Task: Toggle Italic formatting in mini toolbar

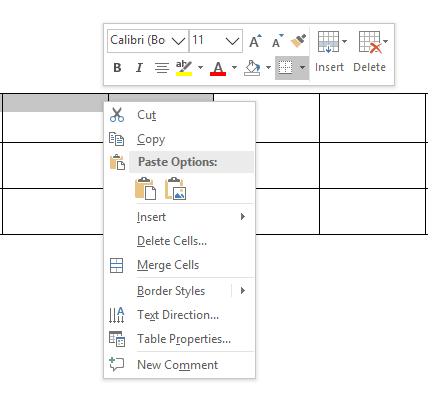Action: coord(139,68)
